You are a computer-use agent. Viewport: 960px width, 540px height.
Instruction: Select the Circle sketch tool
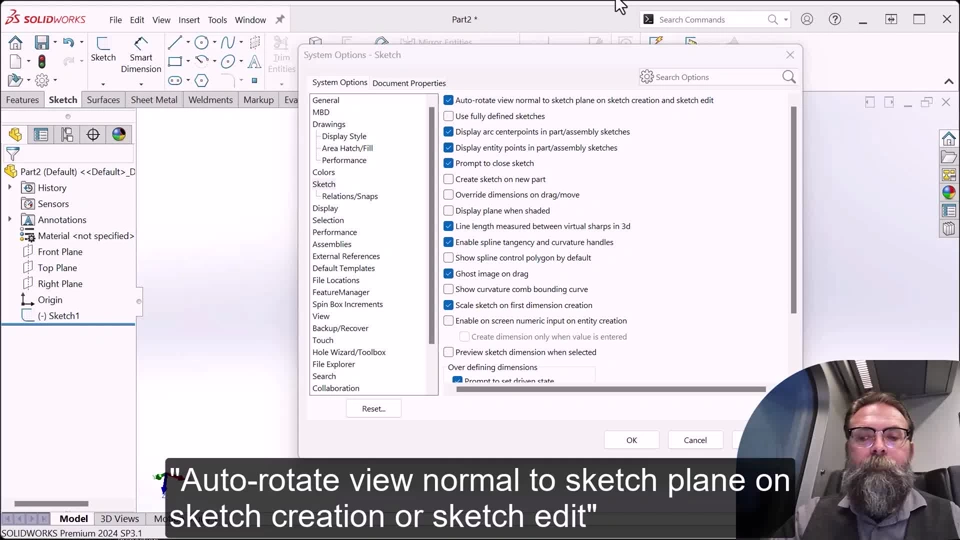pos(201,42)
